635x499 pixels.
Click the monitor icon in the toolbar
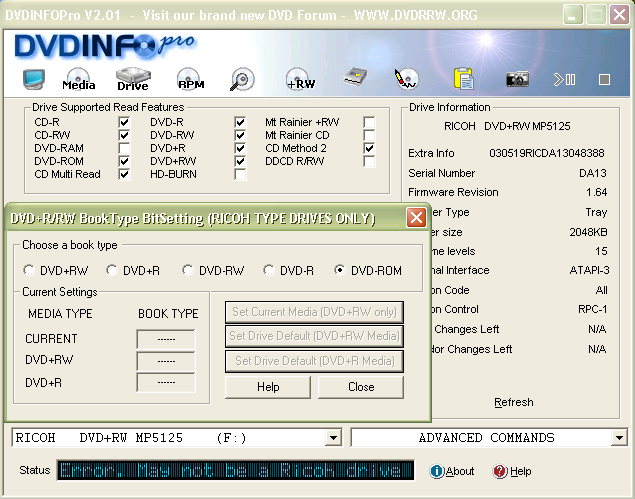34,79
